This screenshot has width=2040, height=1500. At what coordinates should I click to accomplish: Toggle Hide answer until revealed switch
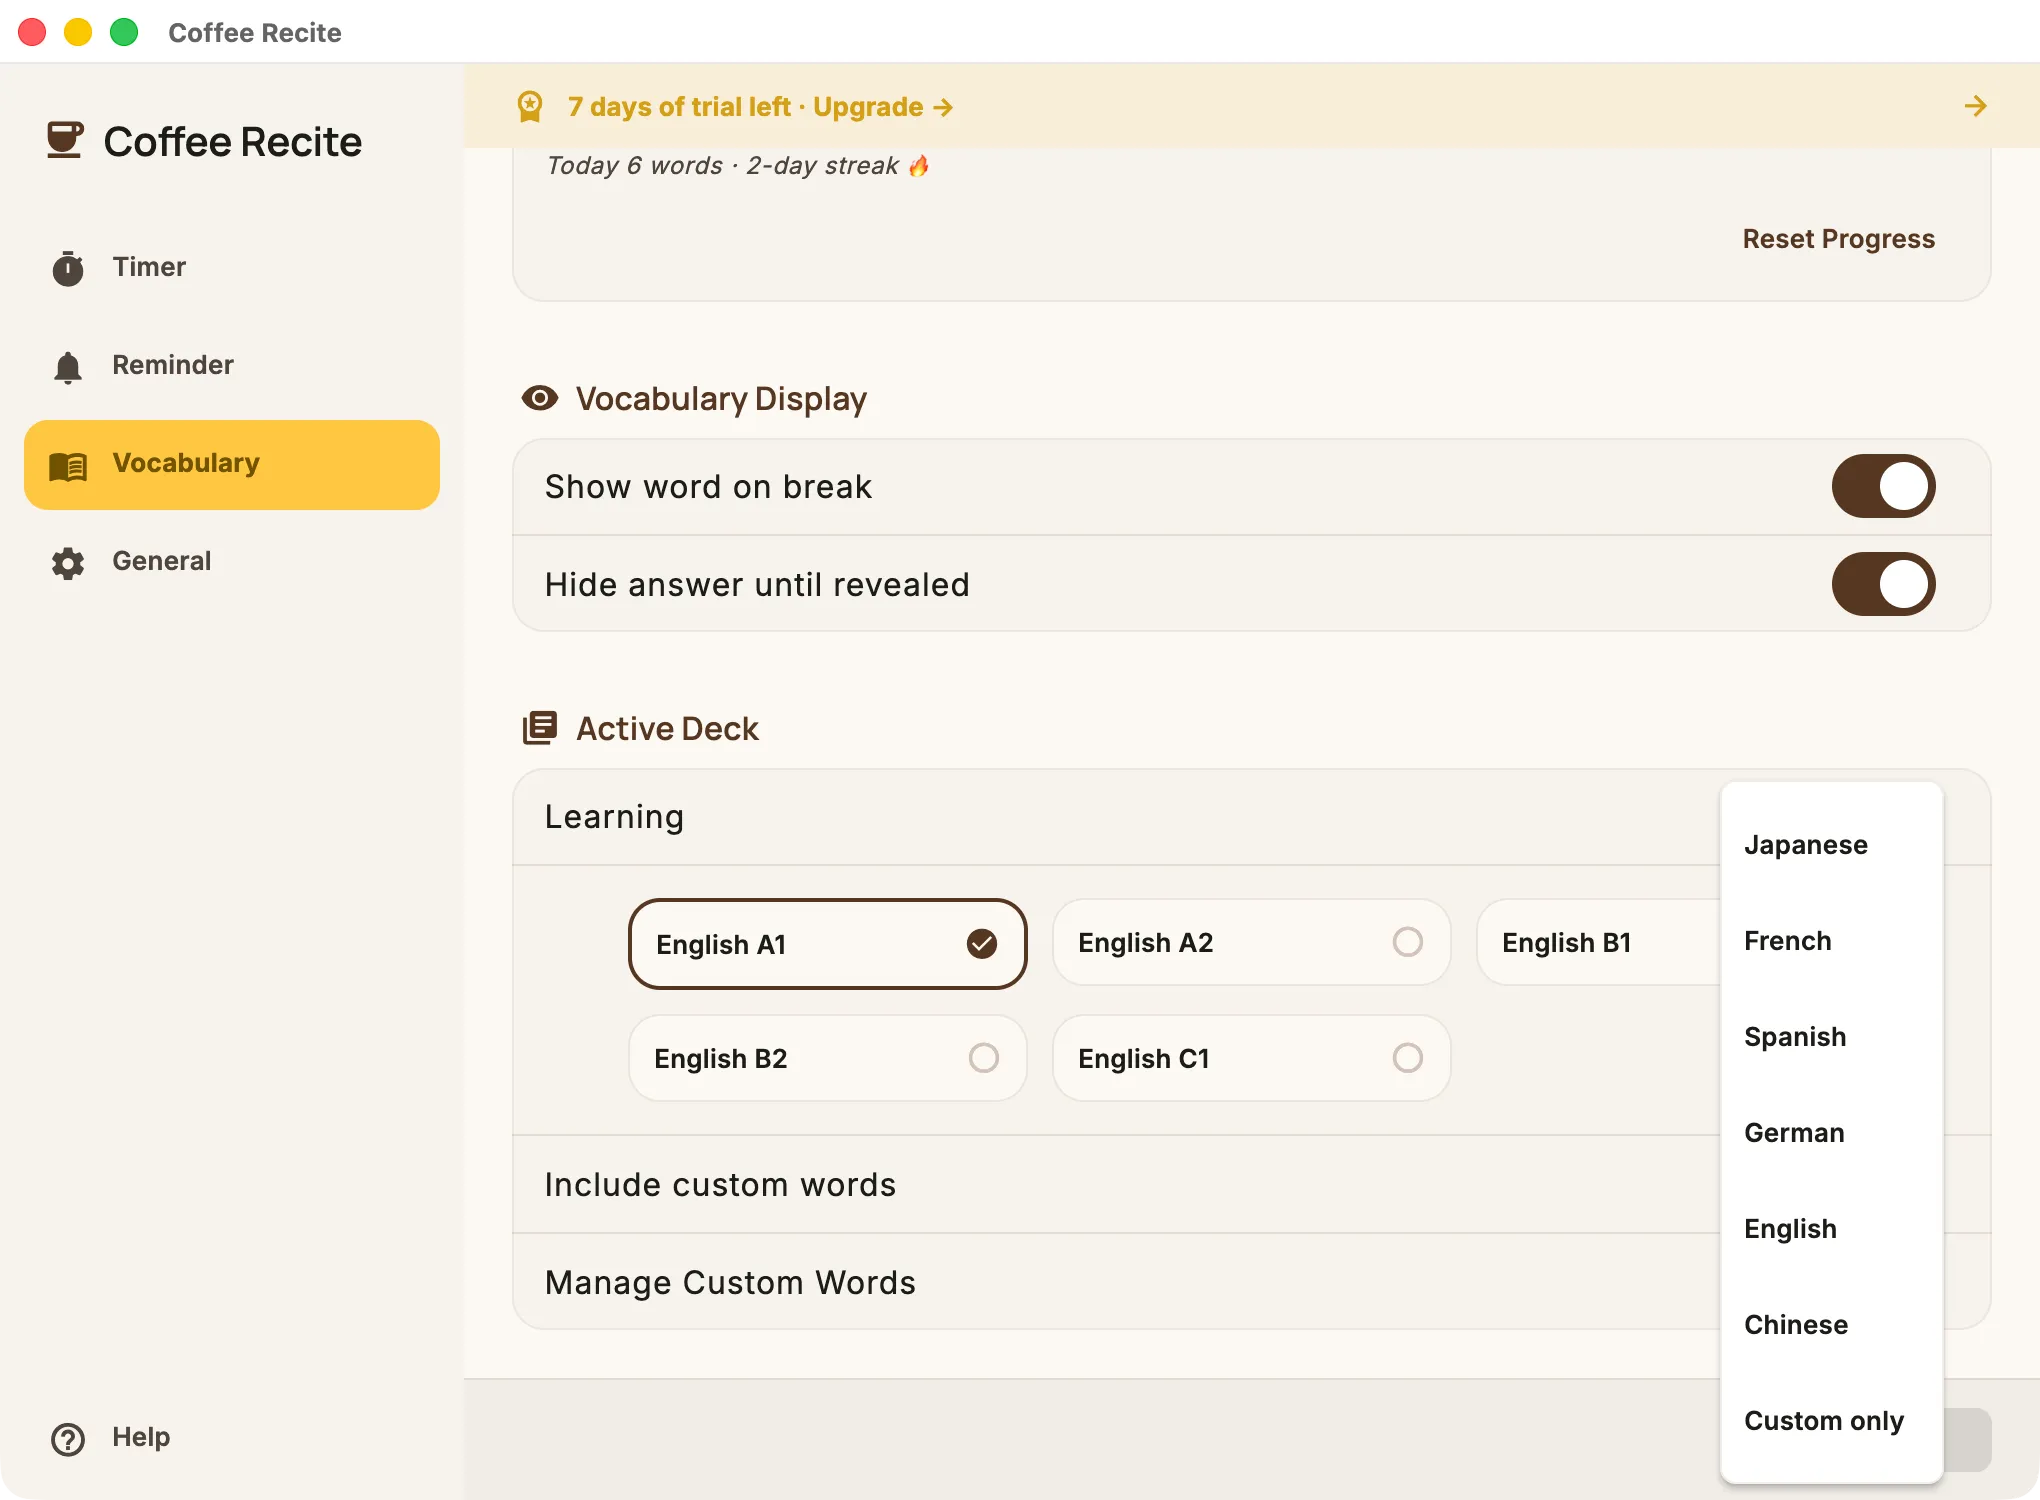coord(1883,584)
